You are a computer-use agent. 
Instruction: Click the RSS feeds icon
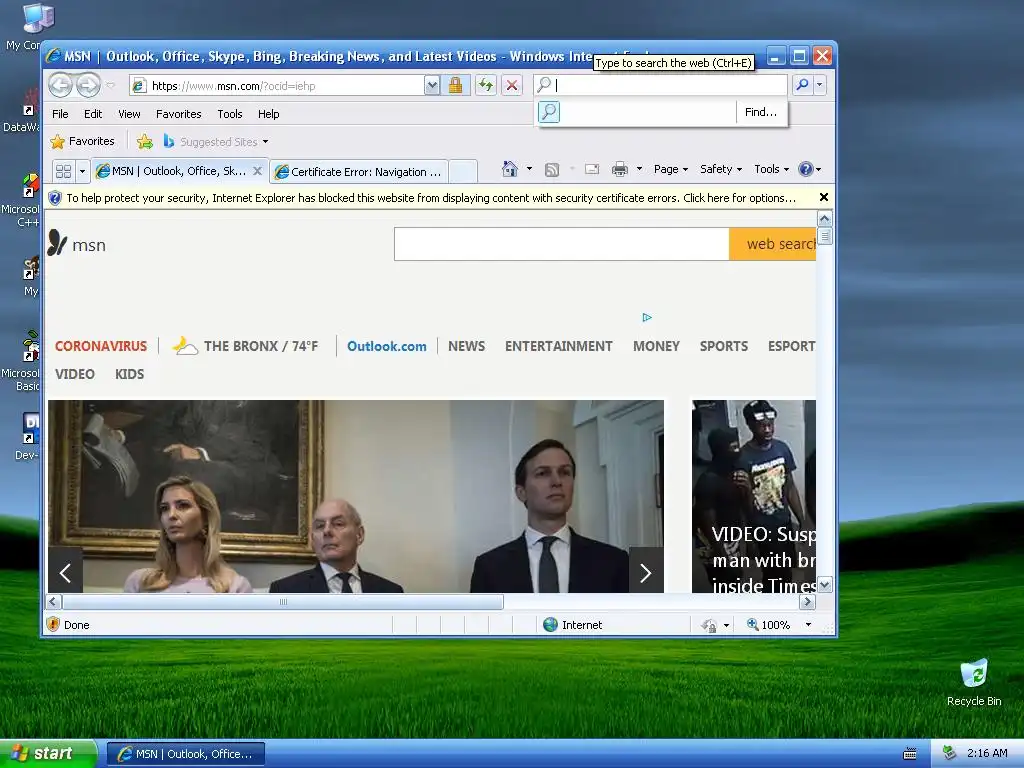click(x=552, y=170)
